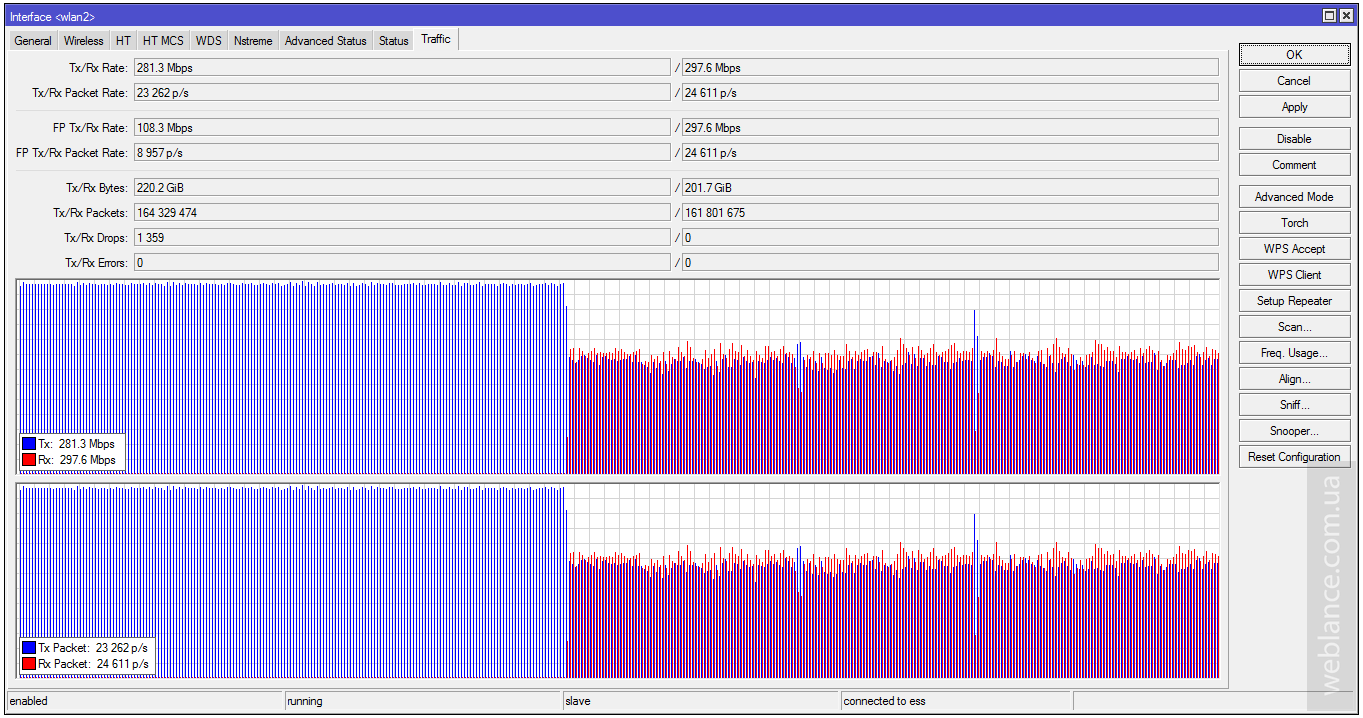Image resolution: width=1363 pixels, height=718 pixels.
Task: Click the OK button
Action: click(x=1294, y=55)
